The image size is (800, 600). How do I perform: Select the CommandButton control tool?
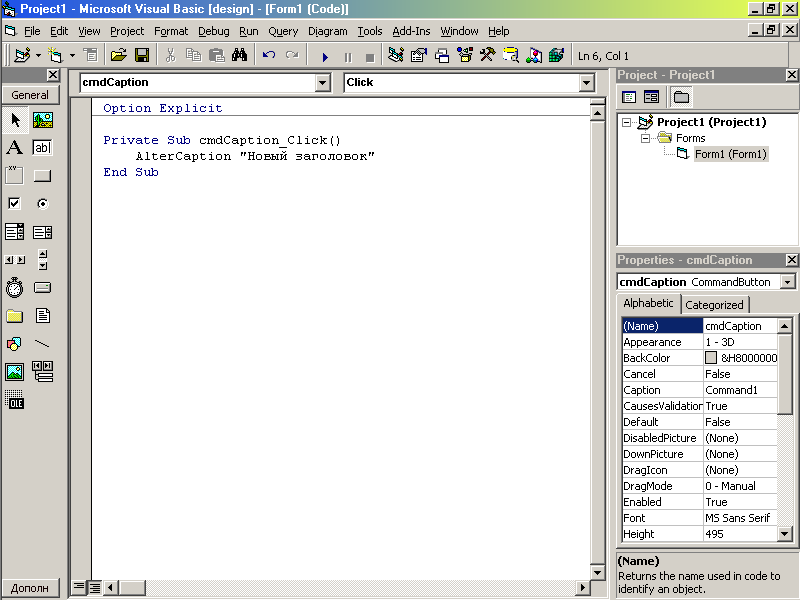[x=43, y=176]
